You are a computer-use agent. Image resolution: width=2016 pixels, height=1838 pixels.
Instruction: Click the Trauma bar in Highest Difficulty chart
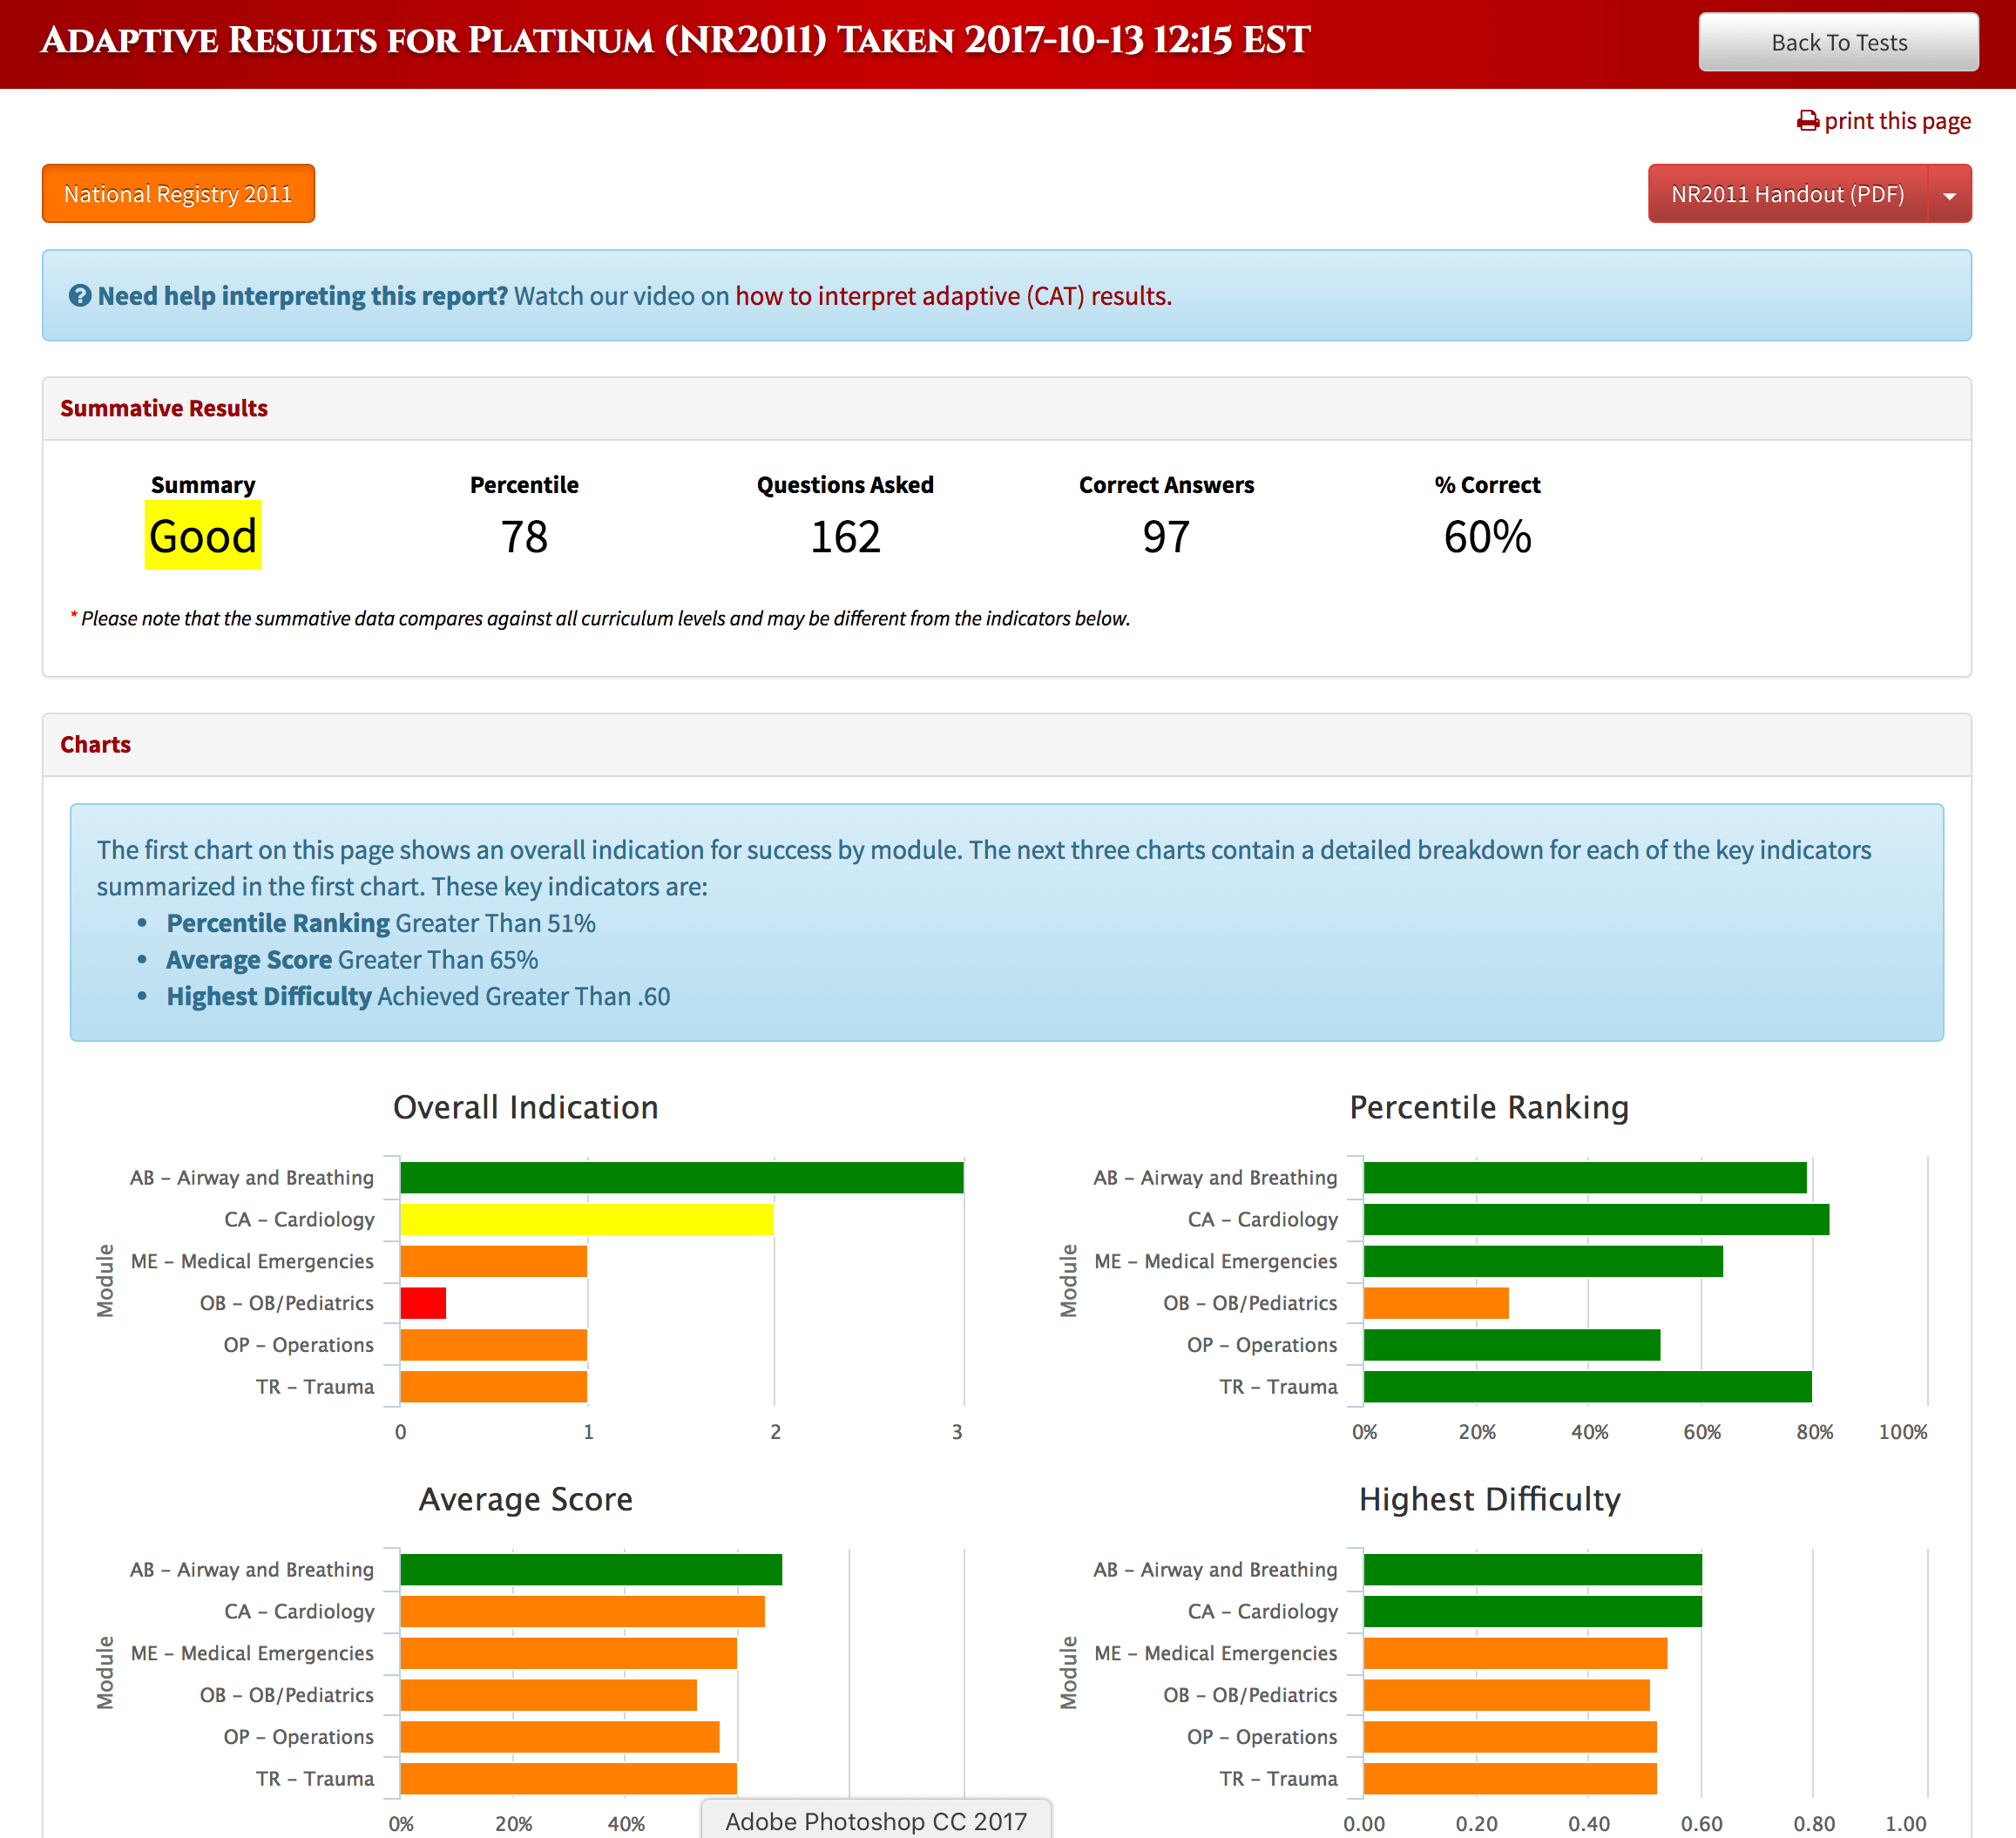(1510, 1779)
